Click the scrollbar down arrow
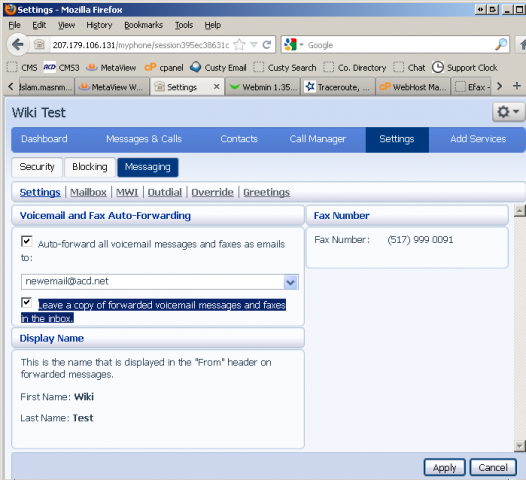Viewport: 526px width, 480px height. (x=520, y=446)
